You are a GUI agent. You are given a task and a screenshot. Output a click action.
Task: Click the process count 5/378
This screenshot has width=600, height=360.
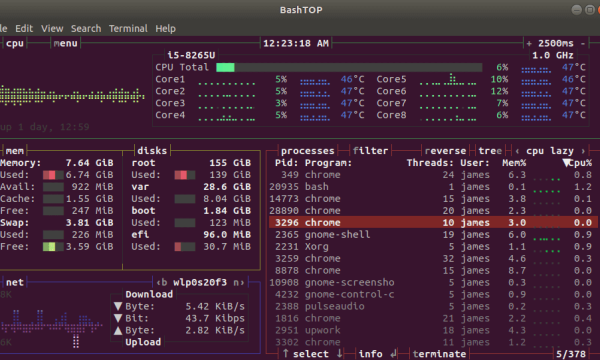(571, 354)
